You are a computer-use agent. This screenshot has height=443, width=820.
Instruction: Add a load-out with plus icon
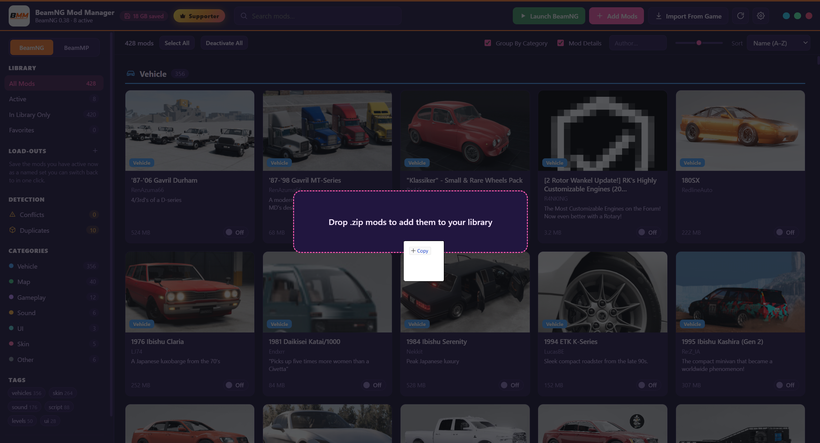click(95, 151)
